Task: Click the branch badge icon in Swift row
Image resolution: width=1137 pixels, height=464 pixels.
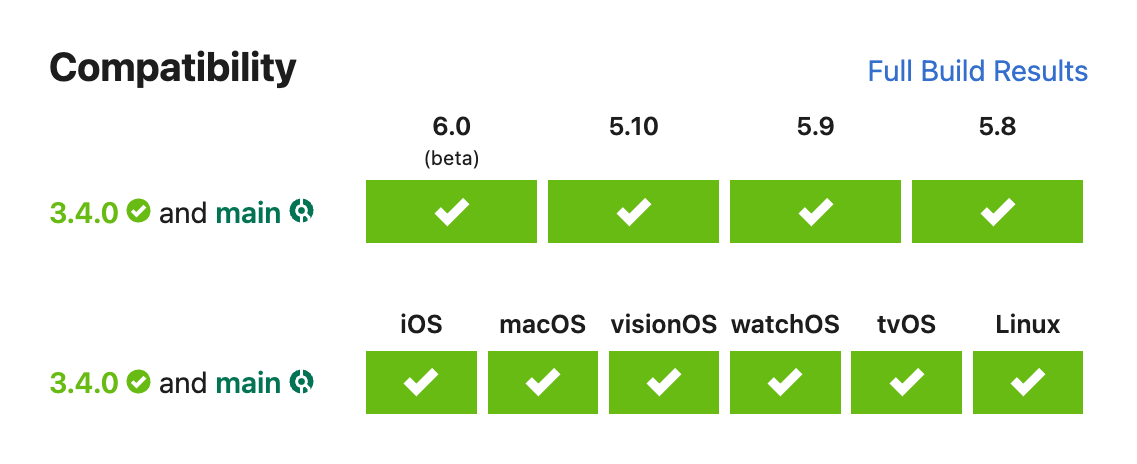Action: [302, 211]
